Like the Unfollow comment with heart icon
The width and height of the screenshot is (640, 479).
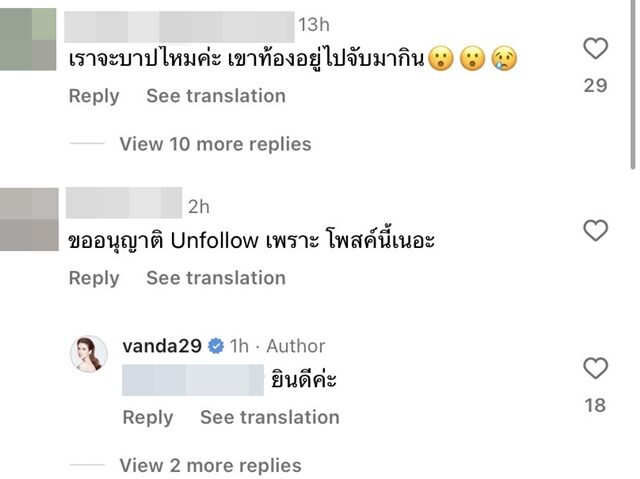(595, 231)
